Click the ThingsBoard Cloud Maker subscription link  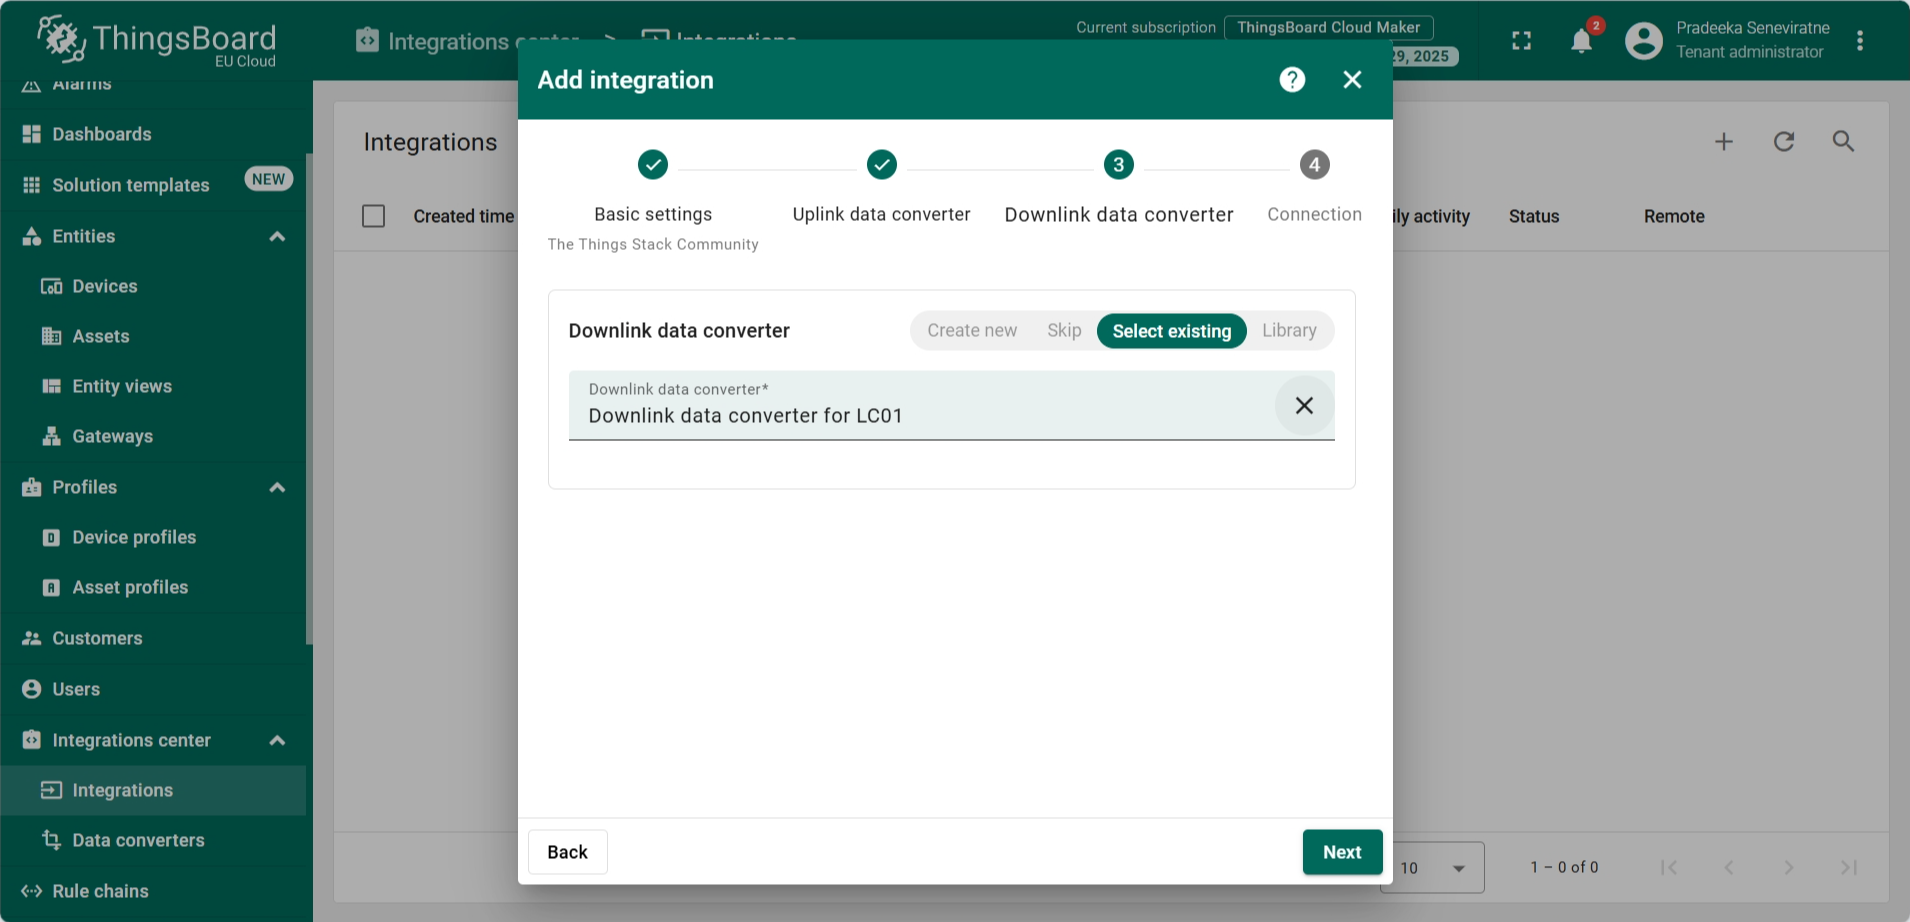1328,27
